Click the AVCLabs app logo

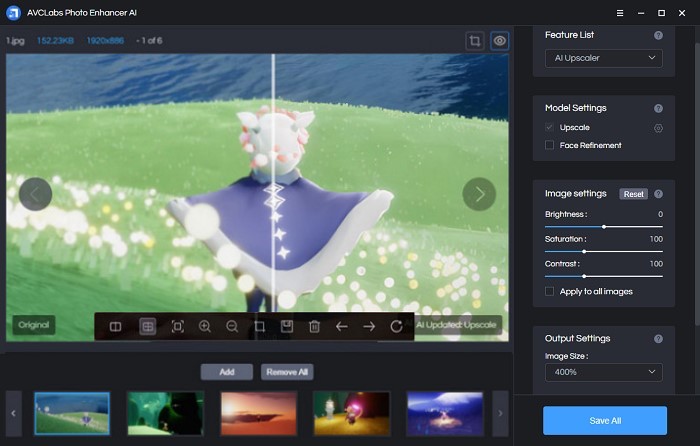[13, 13]
